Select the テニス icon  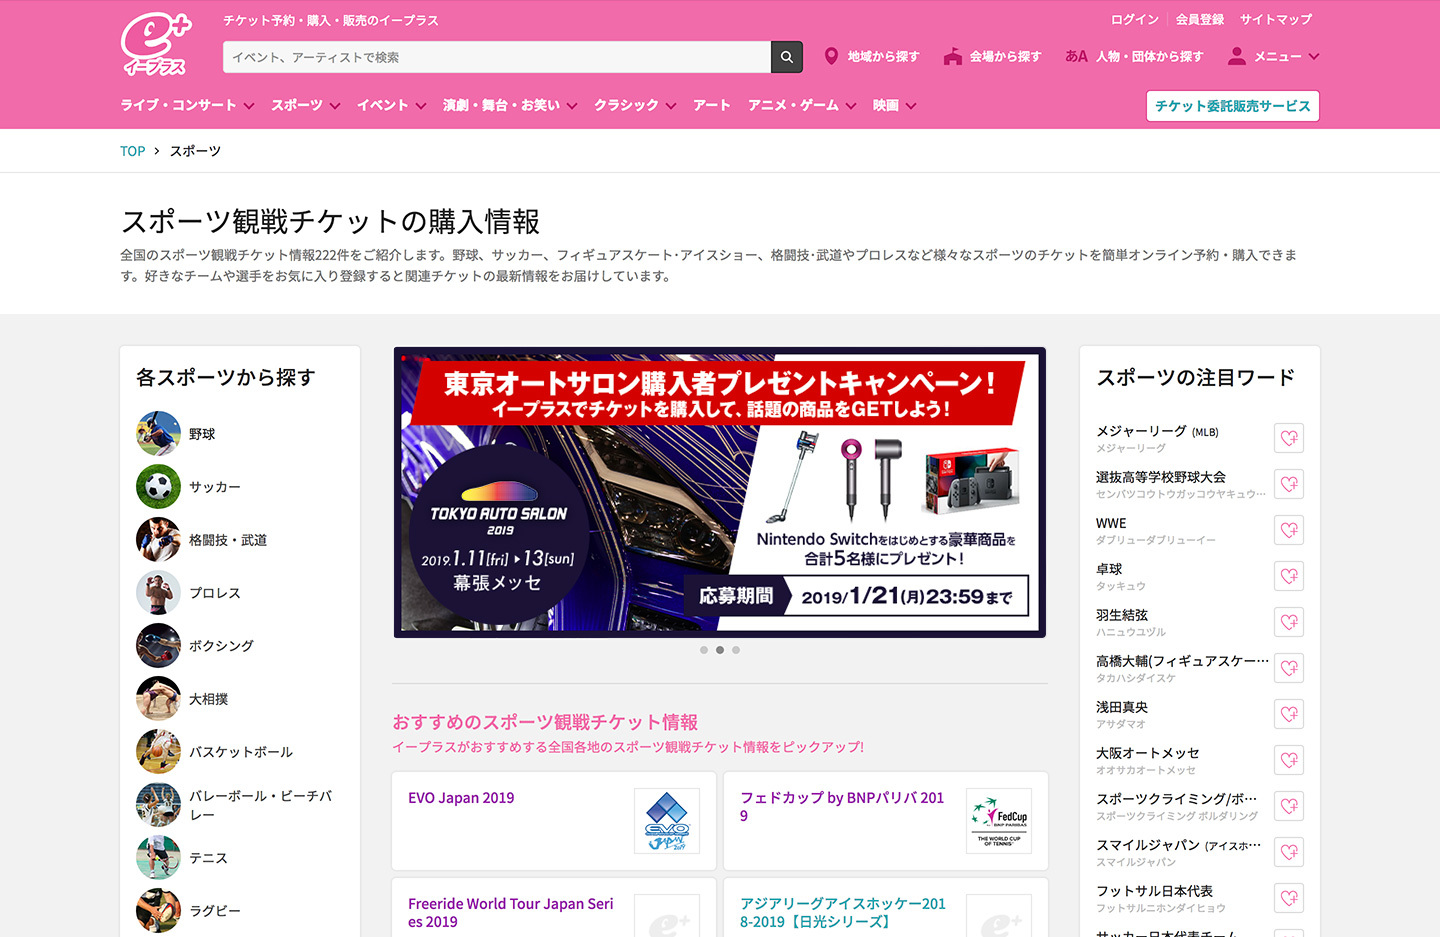click(158, 858)
